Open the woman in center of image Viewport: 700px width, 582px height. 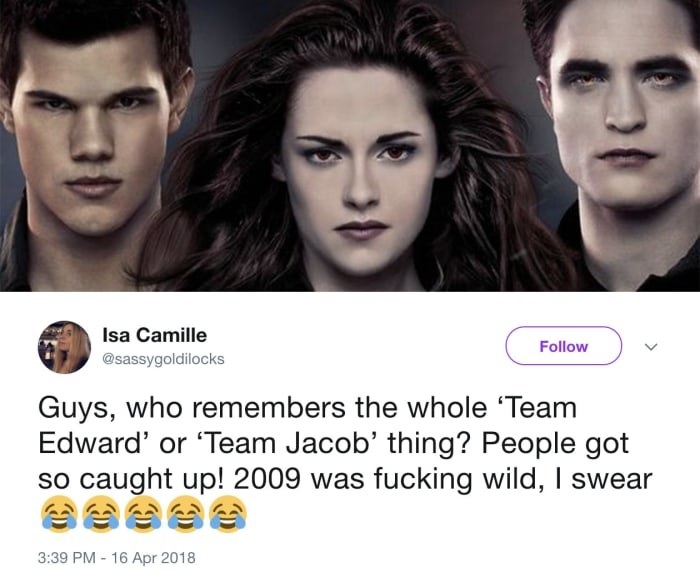357,147
